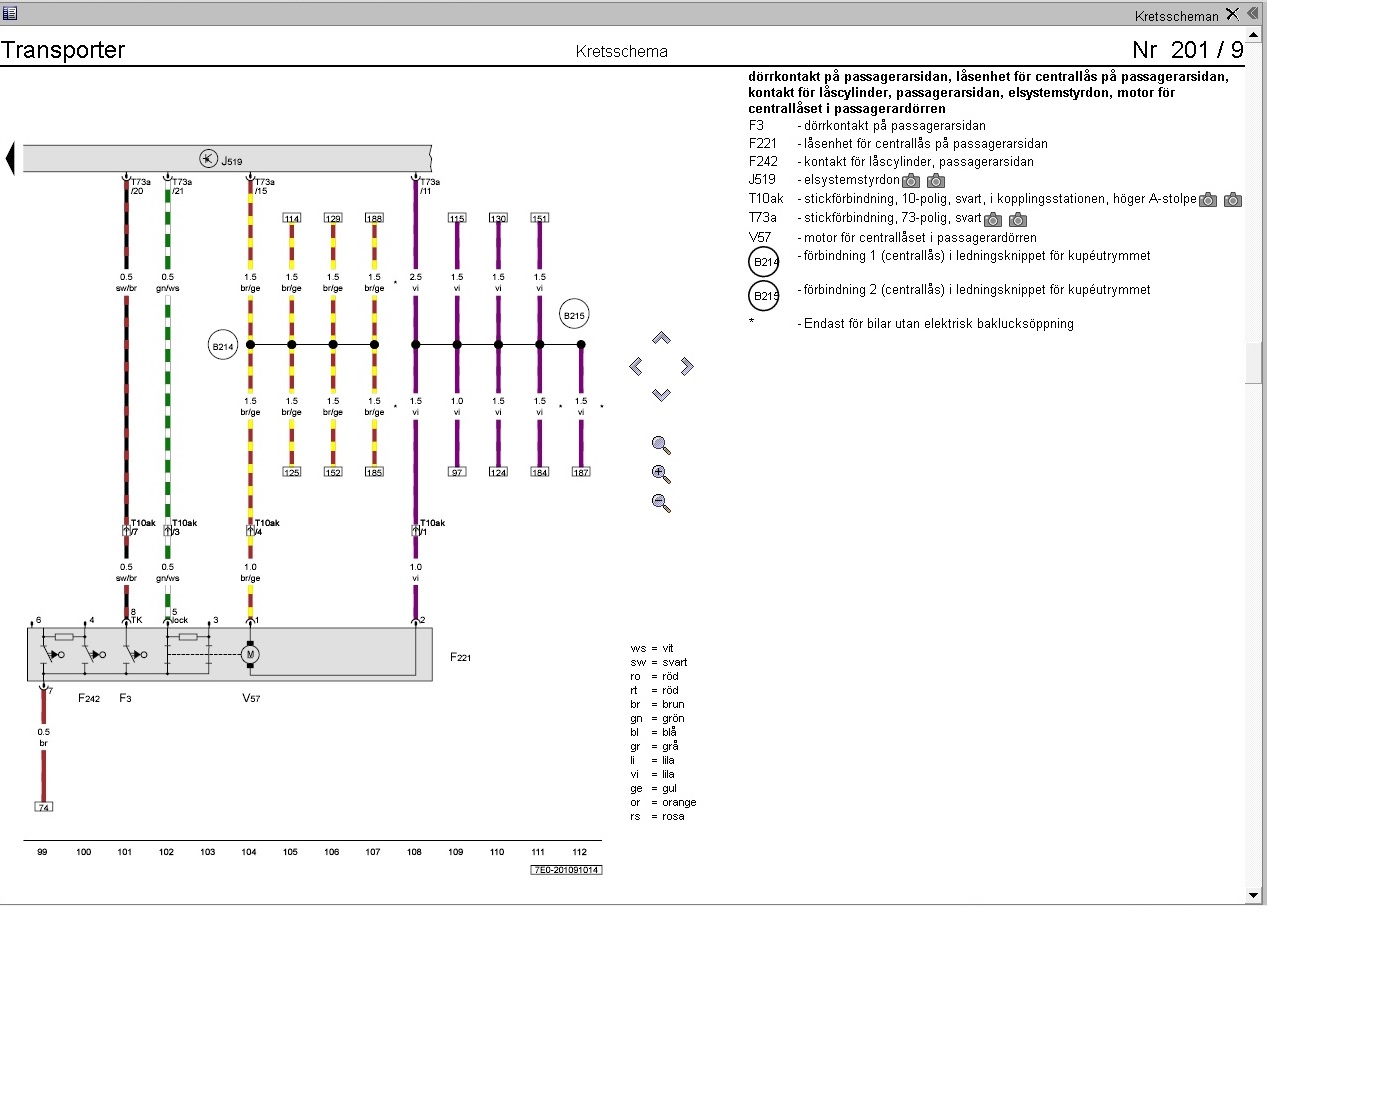This screenshot has height=1106, width=1378.
Task: Follow the reference box 74 on brown wire
Action: point(43,807)
